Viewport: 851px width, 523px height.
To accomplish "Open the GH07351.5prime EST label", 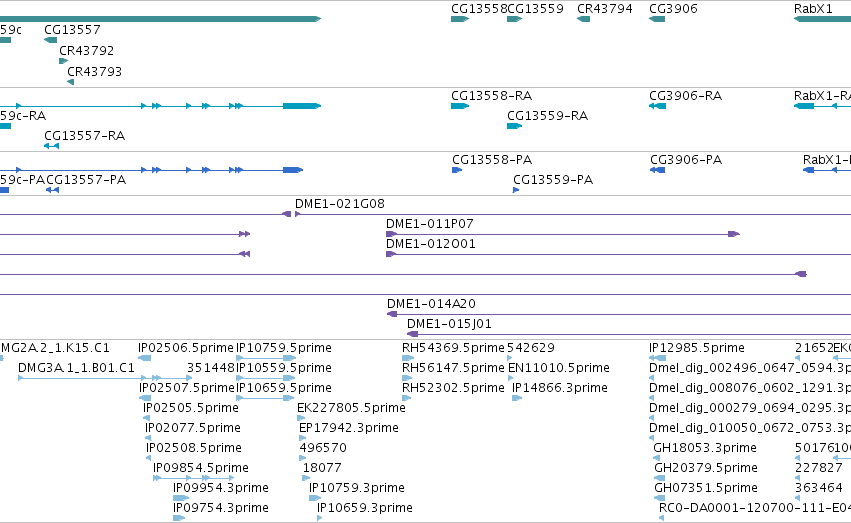I will (706, 488).
